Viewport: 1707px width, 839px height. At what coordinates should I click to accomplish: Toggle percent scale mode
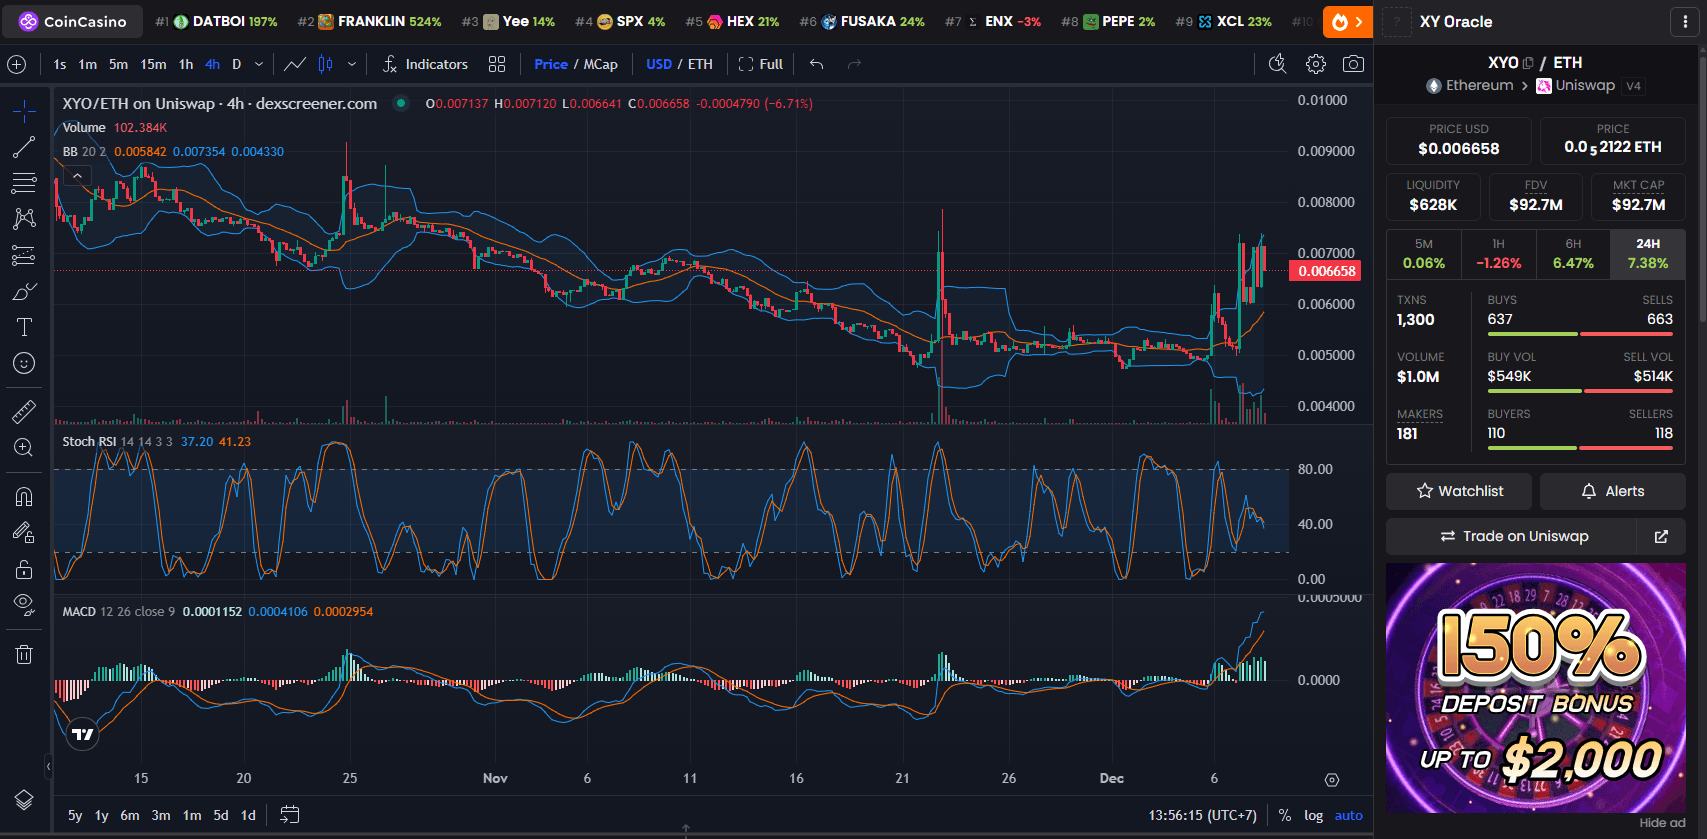(x=1285, y=815)
